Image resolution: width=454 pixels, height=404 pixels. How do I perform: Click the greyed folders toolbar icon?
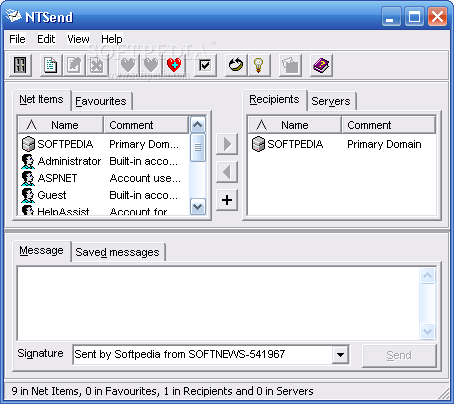pos(290,65)
